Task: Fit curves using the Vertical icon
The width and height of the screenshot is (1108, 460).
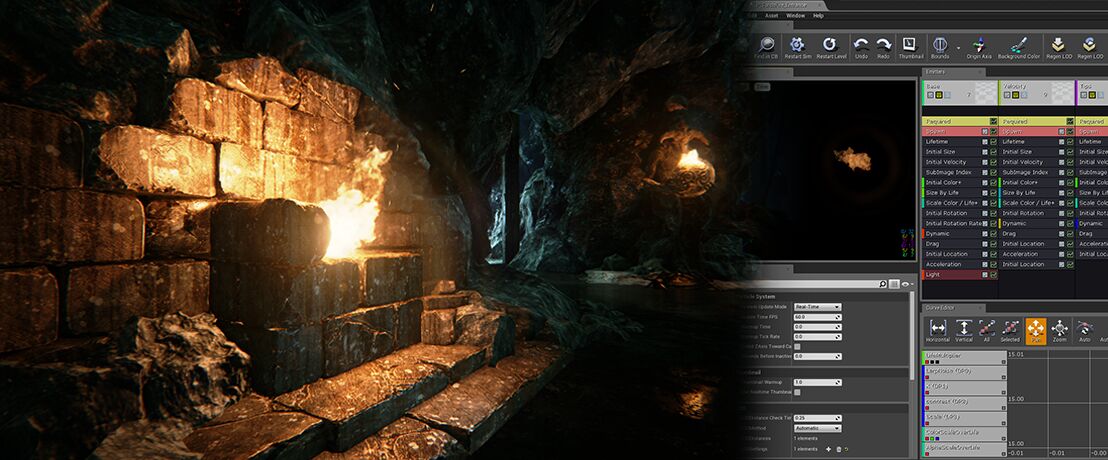Action: tap(964, 329)
